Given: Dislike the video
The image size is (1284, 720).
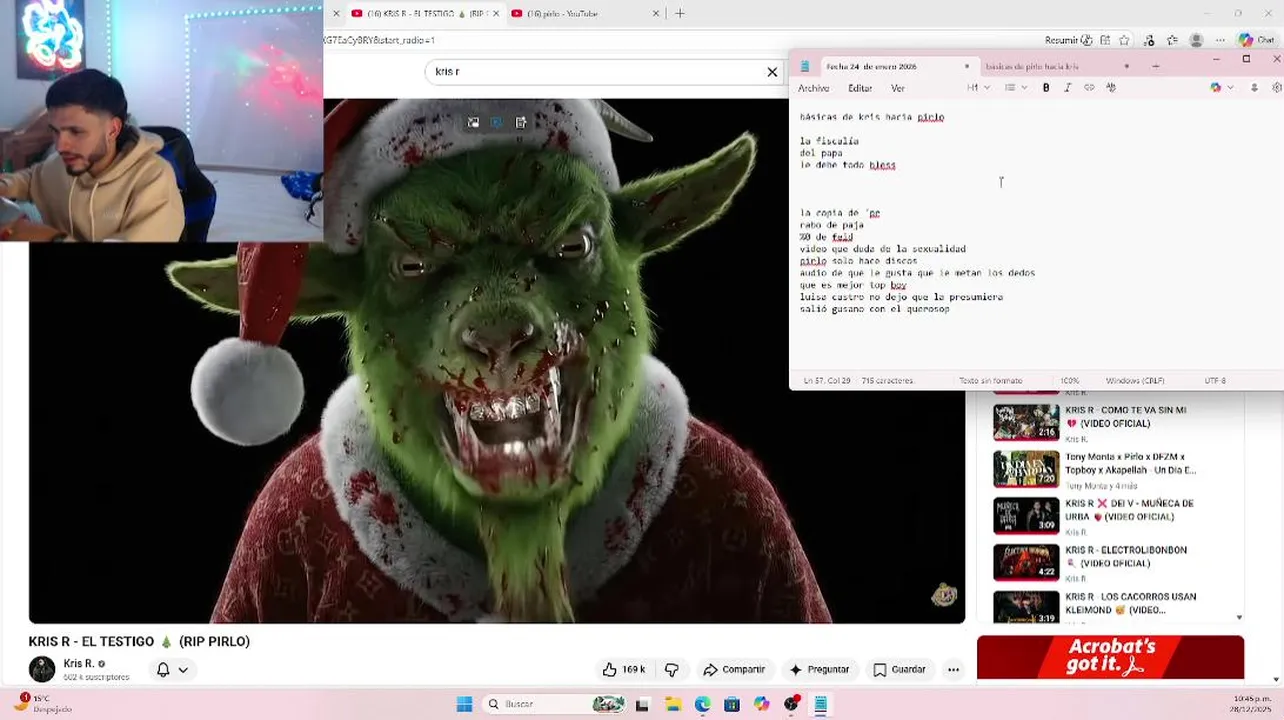Looking at the screenshot, I should [x=672, y=670].
